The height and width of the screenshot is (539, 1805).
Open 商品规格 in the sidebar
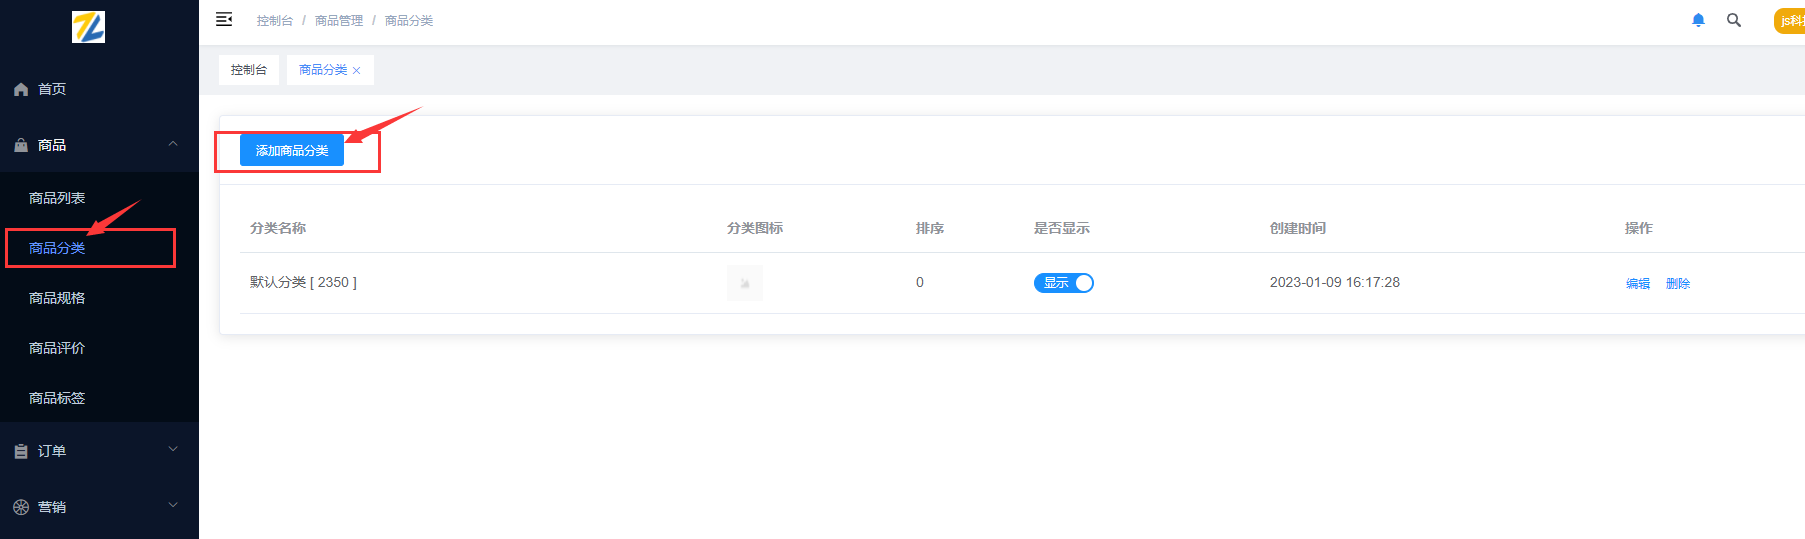(x=57, y=298)
